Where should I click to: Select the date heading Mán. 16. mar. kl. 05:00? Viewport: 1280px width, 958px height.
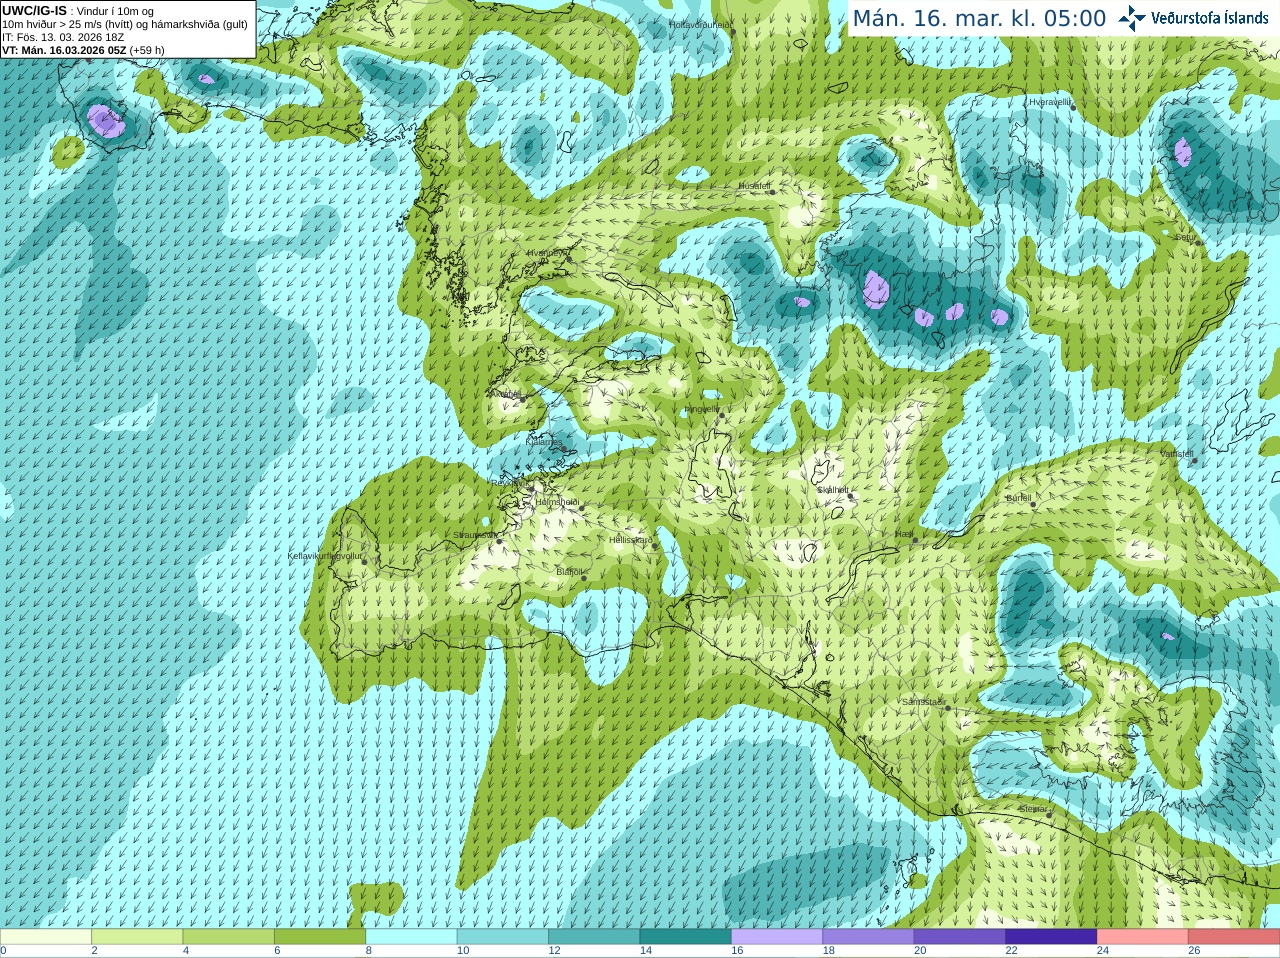click(979, 19)
